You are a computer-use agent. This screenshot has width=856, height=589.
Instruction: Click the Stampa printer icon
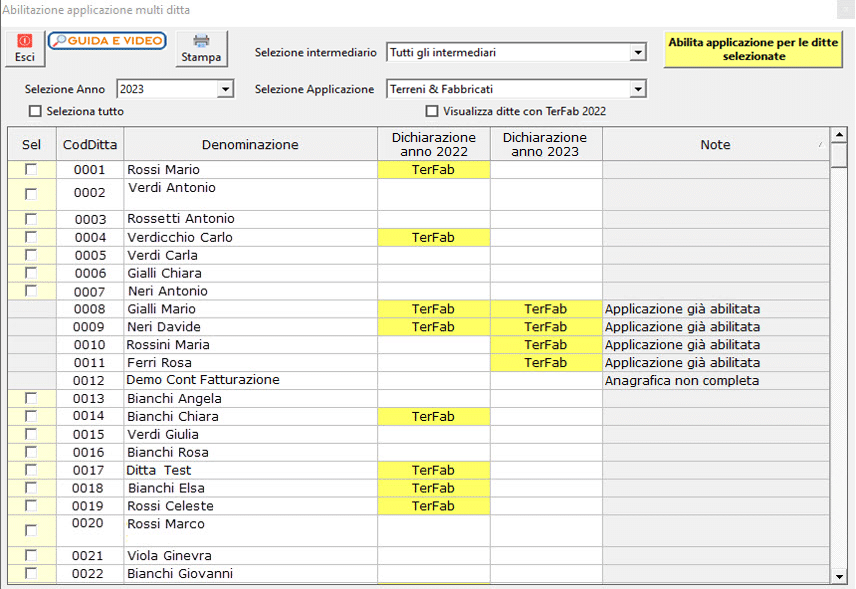point(201,48)
